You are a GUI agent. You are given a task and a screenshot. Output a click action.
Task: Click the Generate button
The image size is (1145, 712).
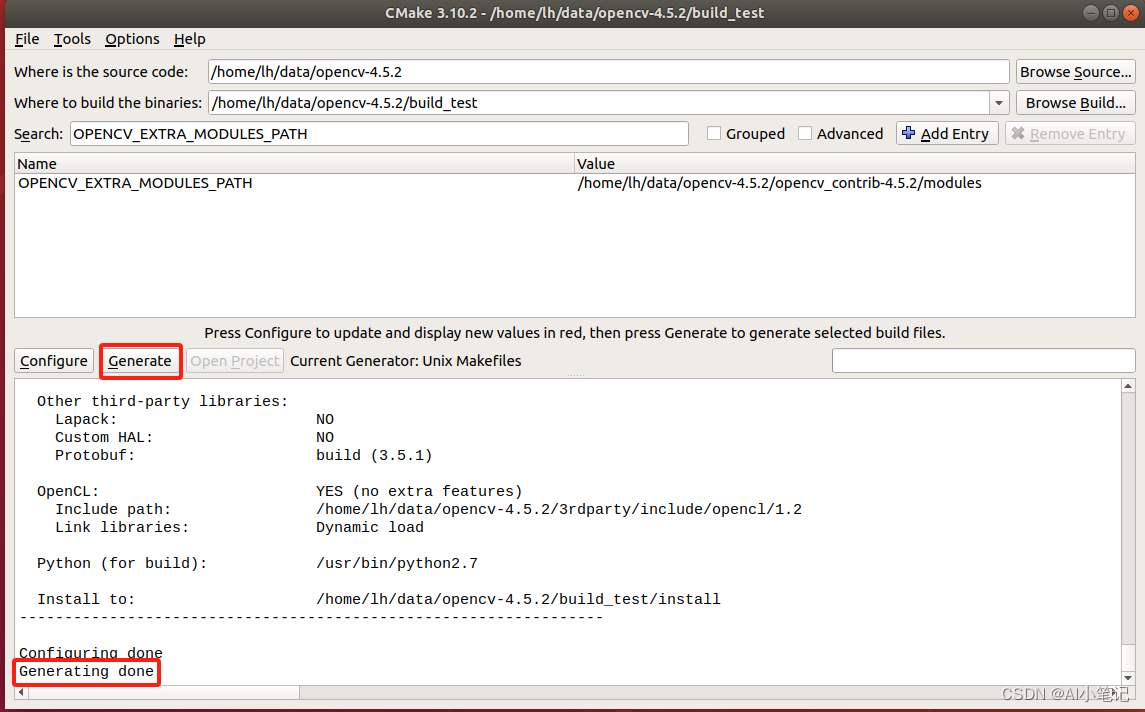140,361
